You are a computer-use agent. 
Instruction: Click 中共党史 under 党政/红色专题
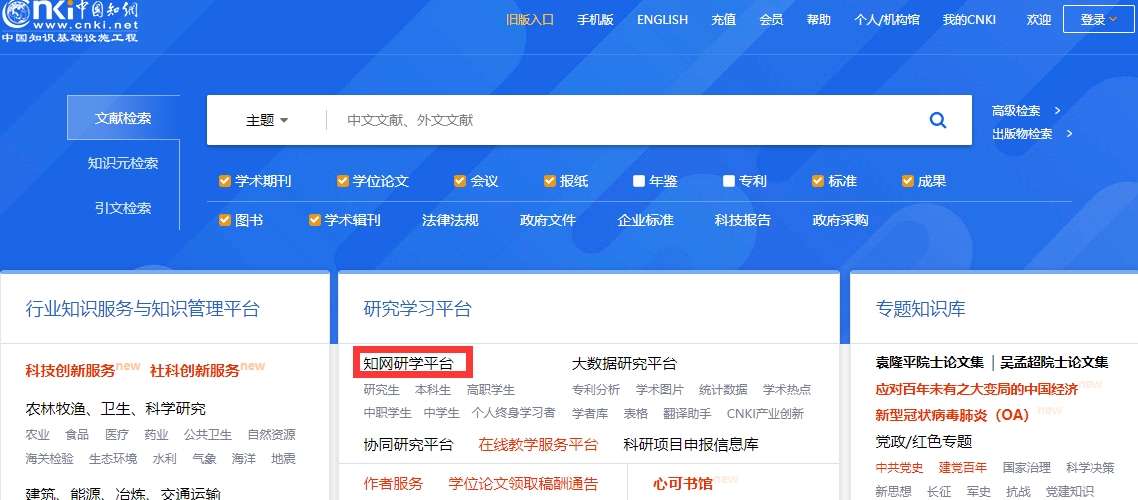click(x=899, y=467)
